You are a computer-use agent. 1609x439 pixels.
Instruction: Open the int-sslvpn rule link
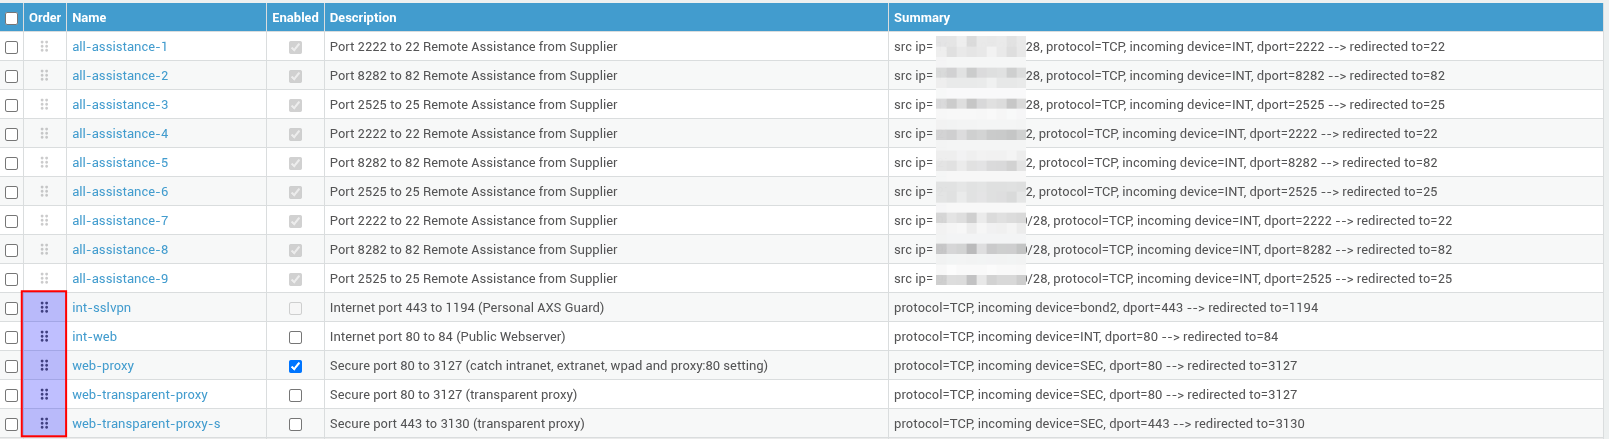point(101,308)
